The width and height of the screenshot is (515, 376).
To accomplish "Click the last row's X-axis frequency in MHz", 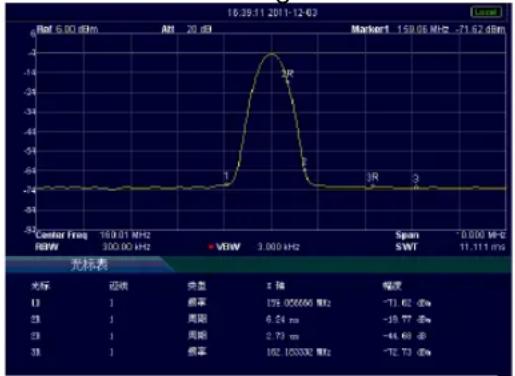I will (x=298, y=352).
